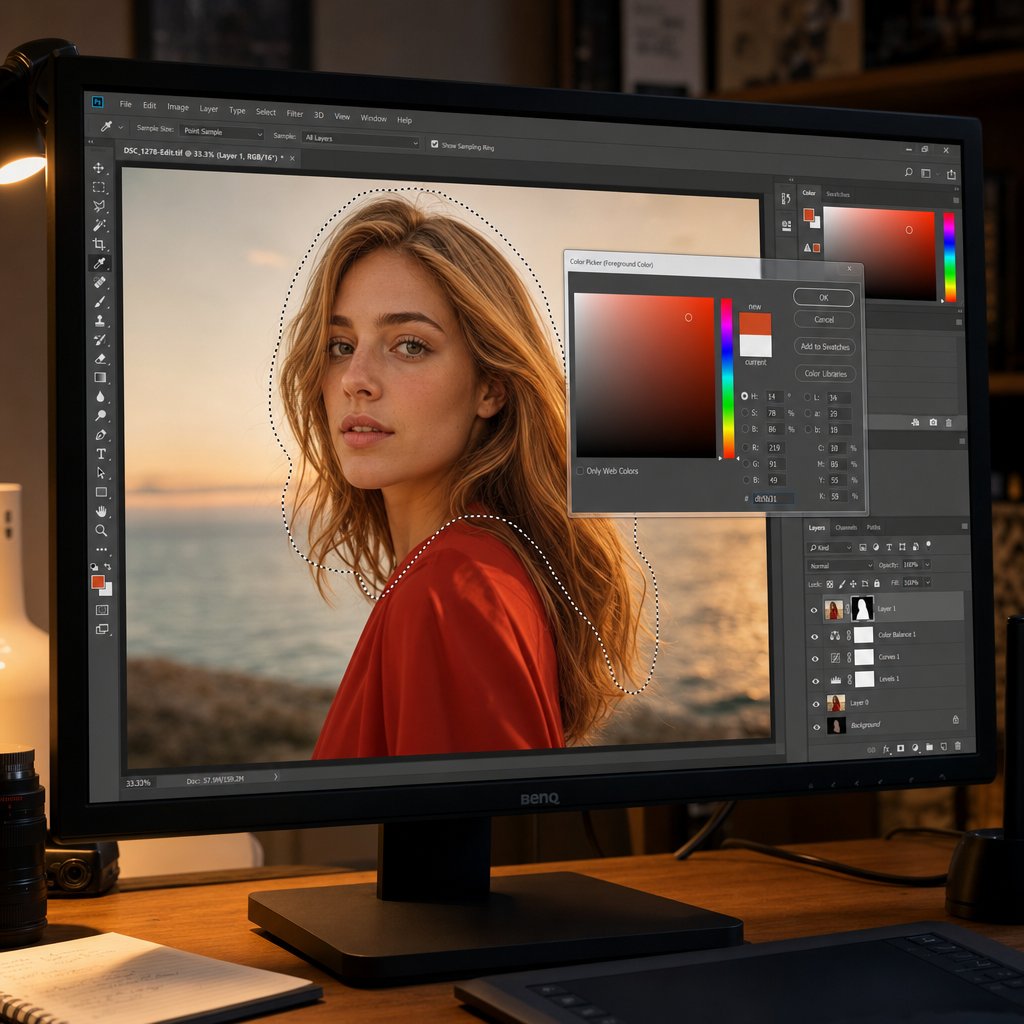The image size is (1024, 1024).
Task: Select the Crop tool
Action: [x=99, y=244]
